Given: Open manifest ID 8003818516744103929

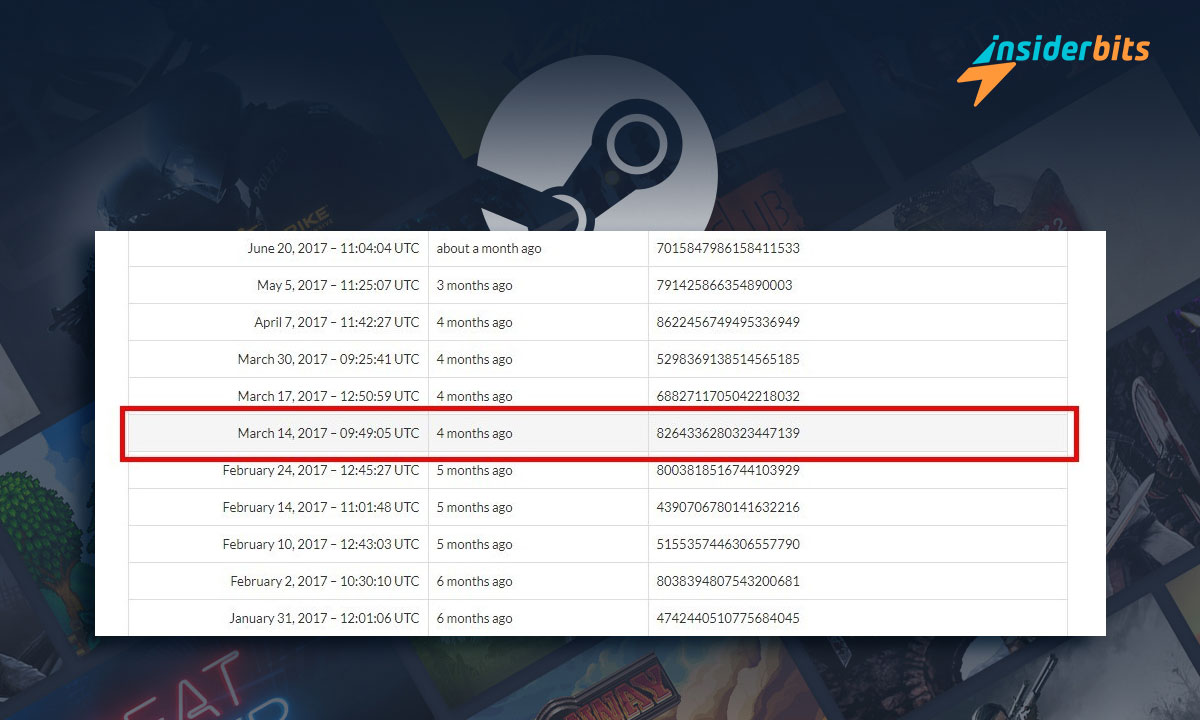Looking at the screenshot, I should [x=727, y=470].
